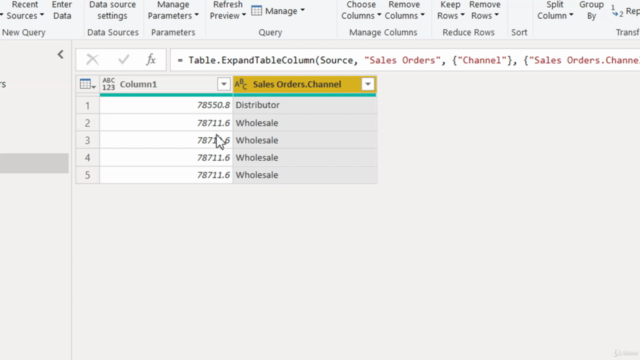The height and width of the screenshot is (360, 640).
Task: Open Choose Columns dropdown
Action: pos(361,11)
